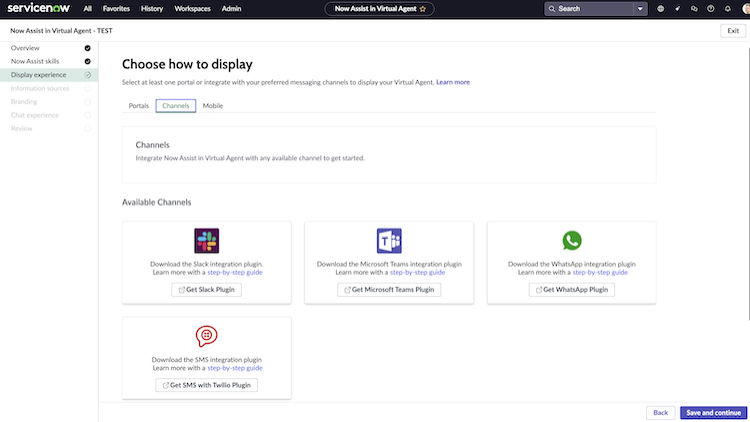This screenshot has width=750, height=422.
Task: Open the Workspaces menu
Action: [x=192, y=9]
